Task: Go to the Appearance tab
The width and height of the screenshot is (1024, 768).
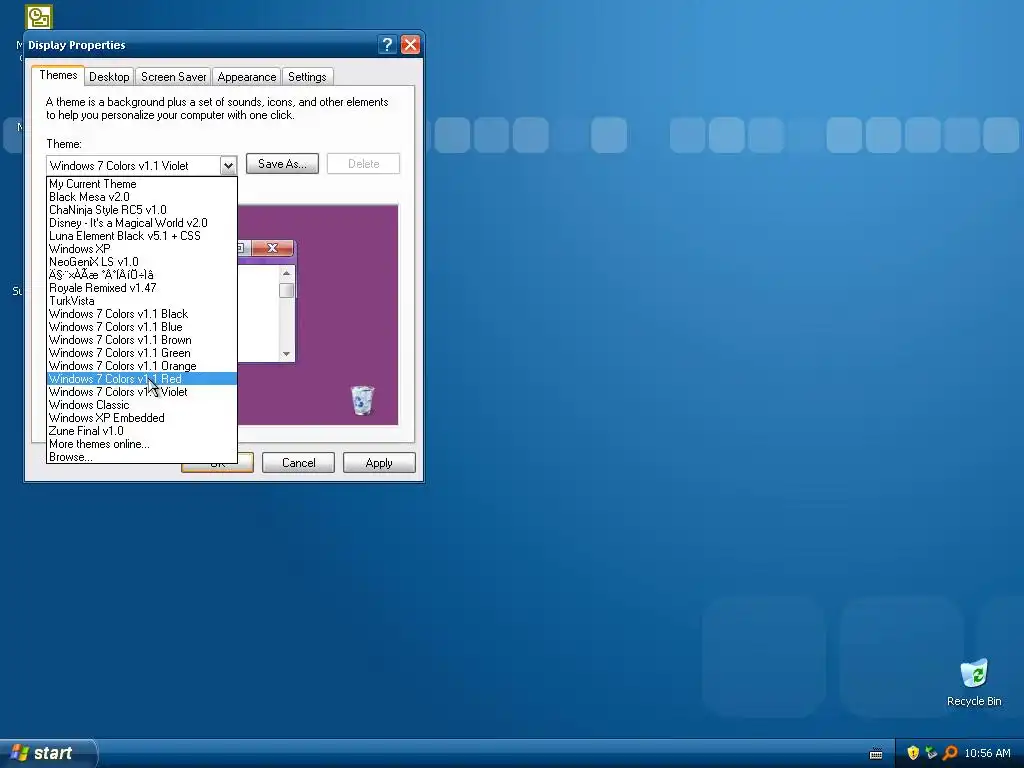Action: point(246,77)
